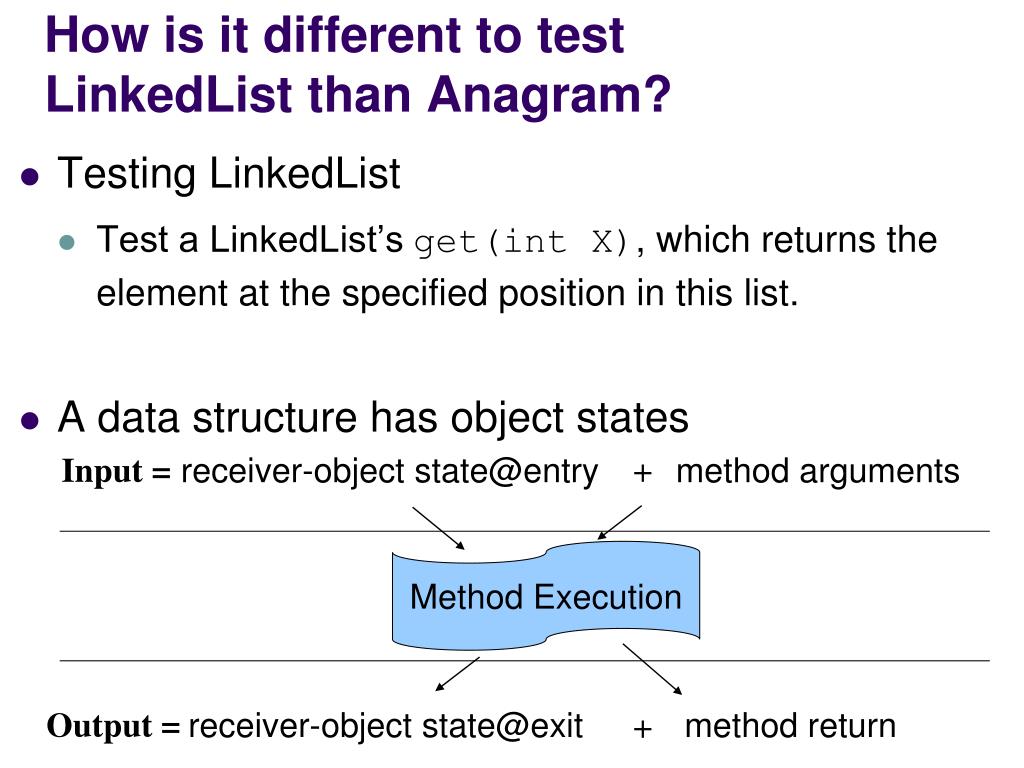The width and height of the screenshot is (1024, 768).
Task: Click the 'method return' text
Action: [790, 726]
